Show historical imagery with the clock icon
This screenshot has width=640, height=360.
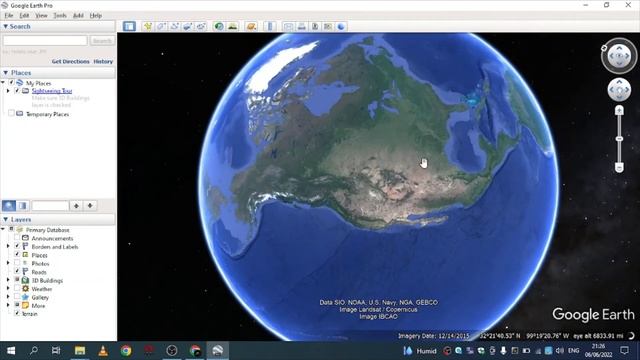(219, 27)
